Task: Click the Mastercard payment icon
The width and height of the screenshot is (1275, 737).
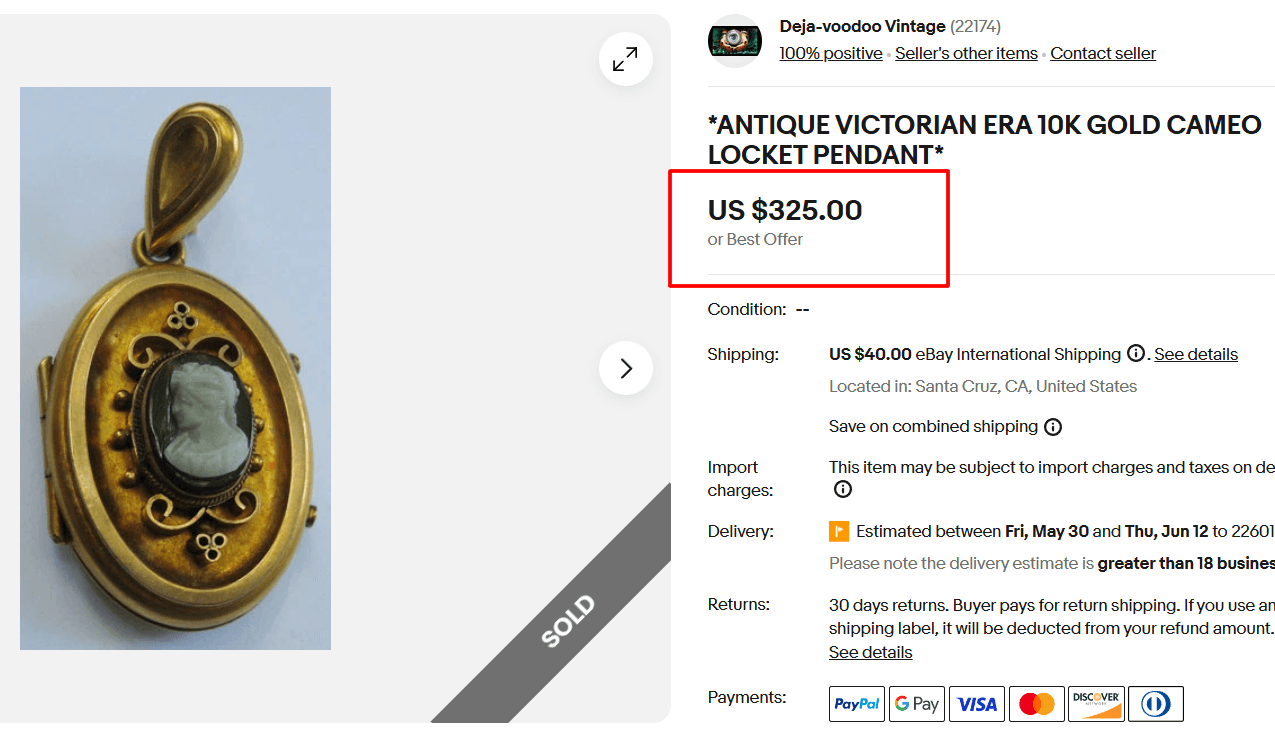Action: point(1037,704)
